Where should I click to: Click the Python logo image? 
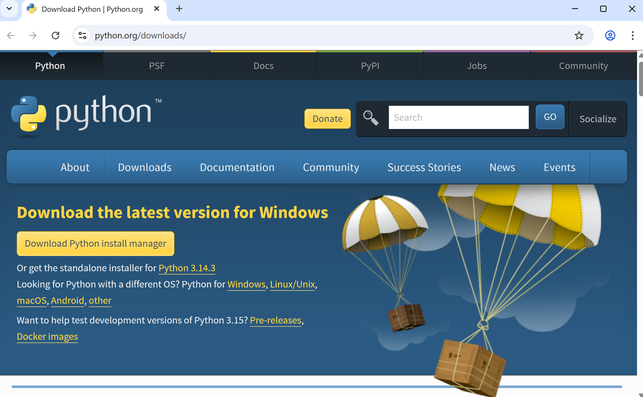(86, 115)
